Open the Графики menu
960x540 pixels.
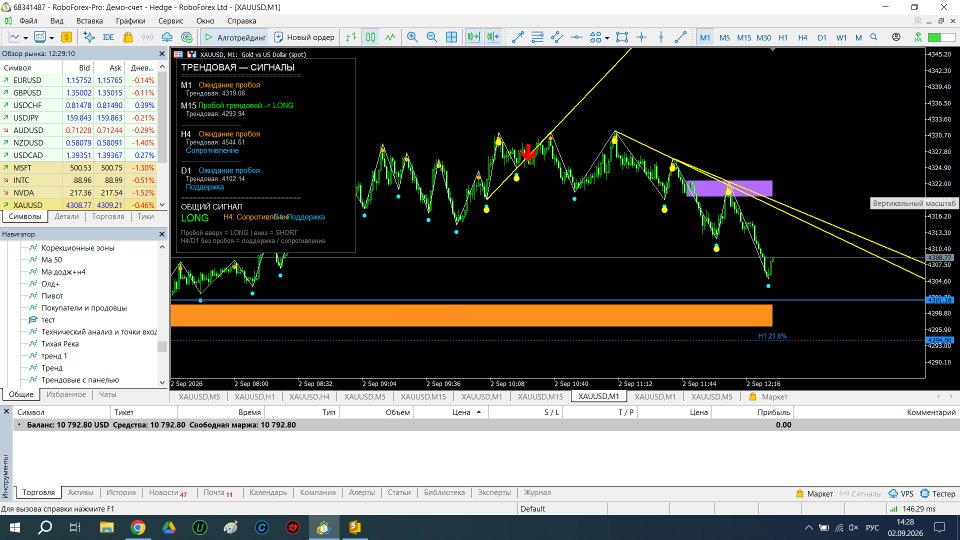(130, 21)
